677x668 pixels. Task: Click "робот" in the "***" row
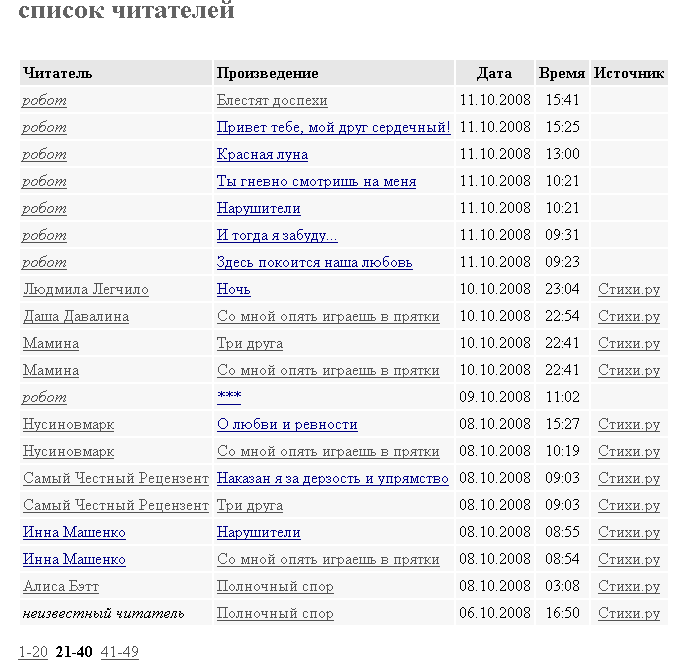point(44,397)
